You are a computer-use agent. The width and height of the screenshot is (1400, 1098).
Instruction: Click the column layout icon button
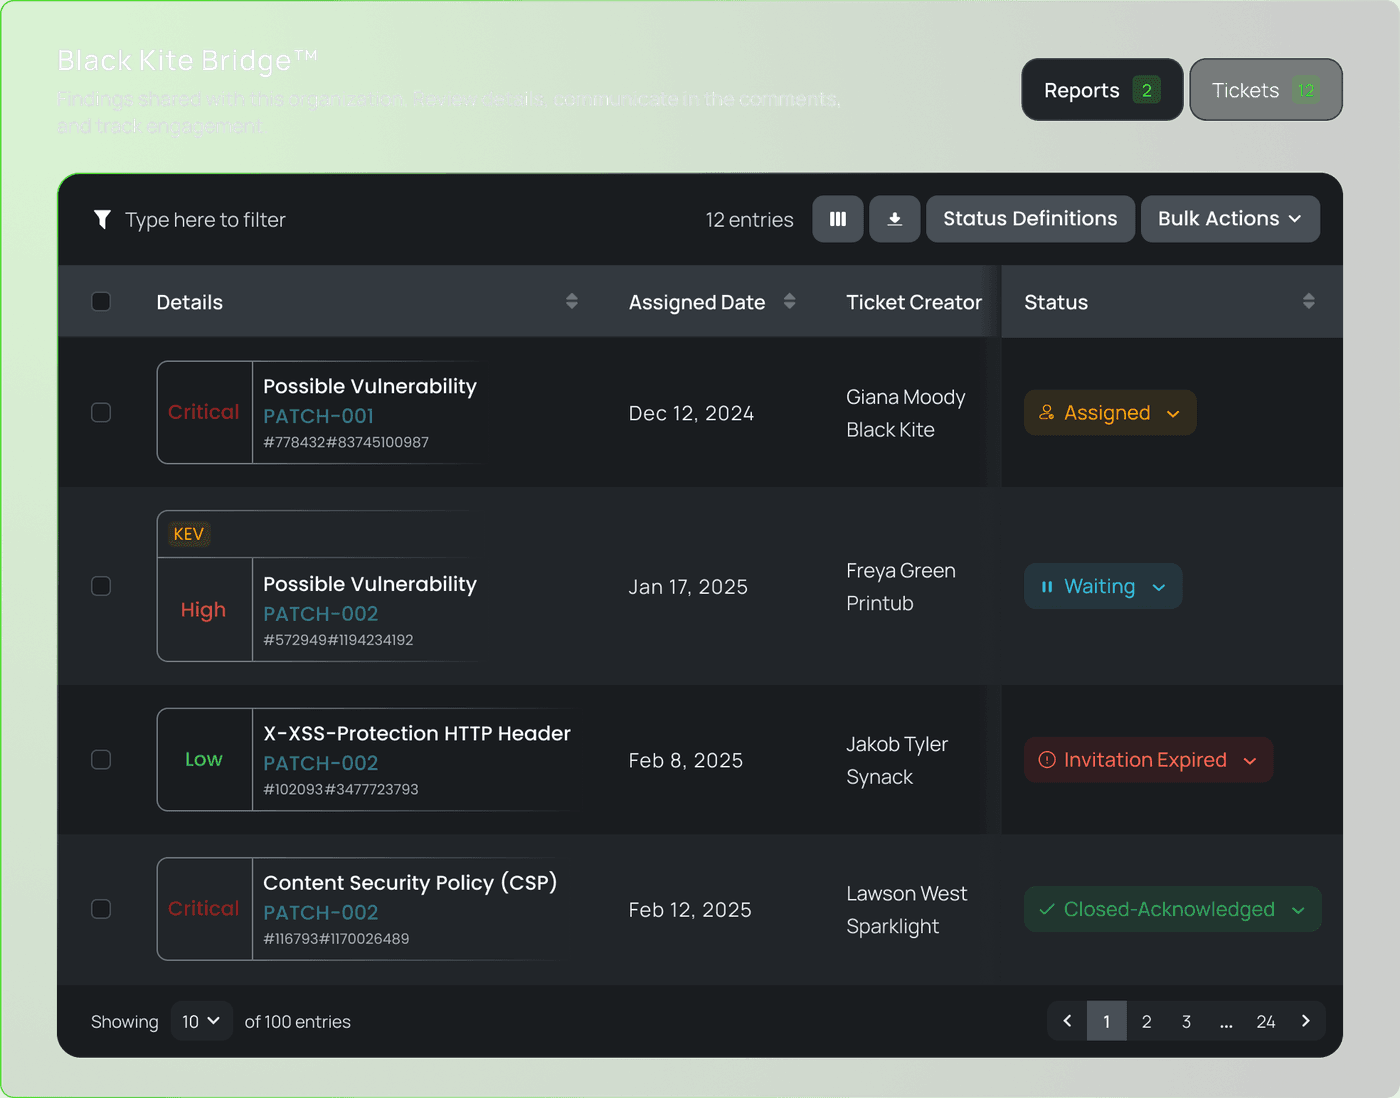(838, 219)
